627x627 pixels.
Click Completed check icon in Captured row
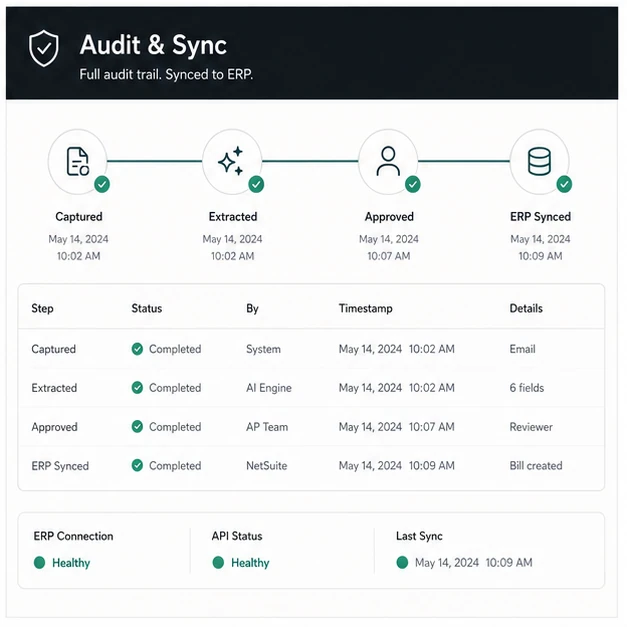(x=137, y=349)
